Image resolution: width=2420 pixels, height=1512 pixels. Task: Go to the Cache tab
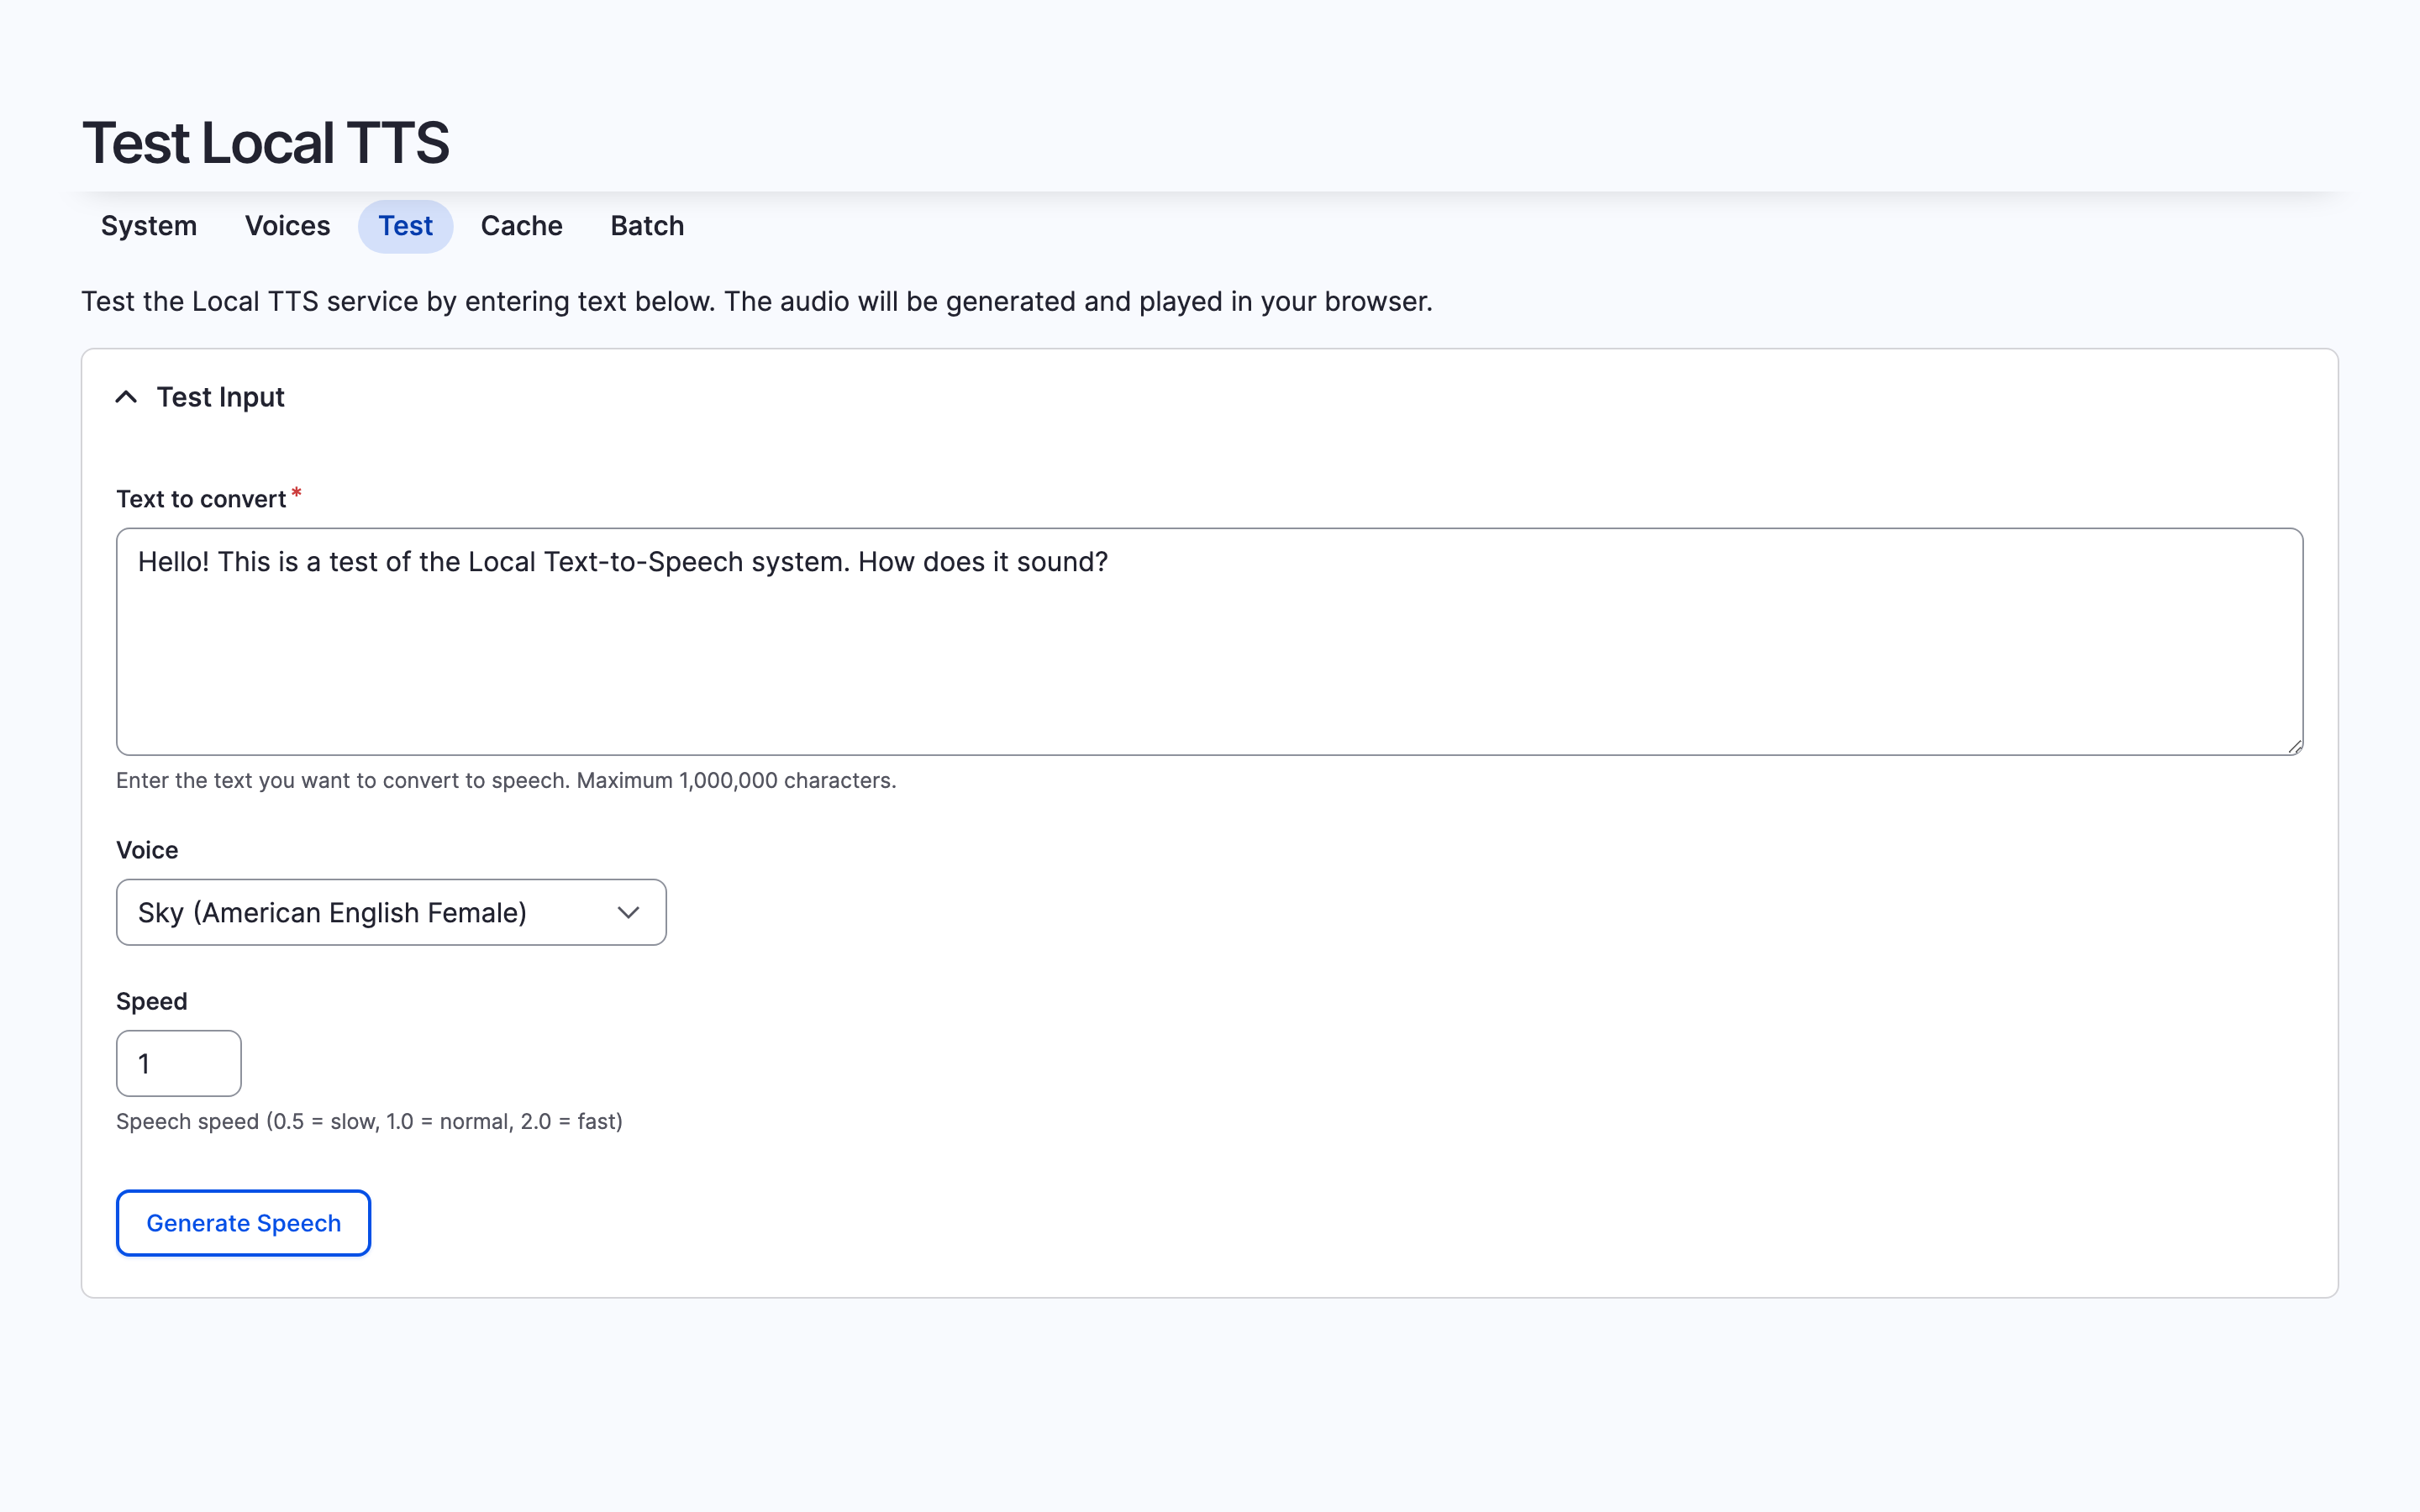coord(521,226)
